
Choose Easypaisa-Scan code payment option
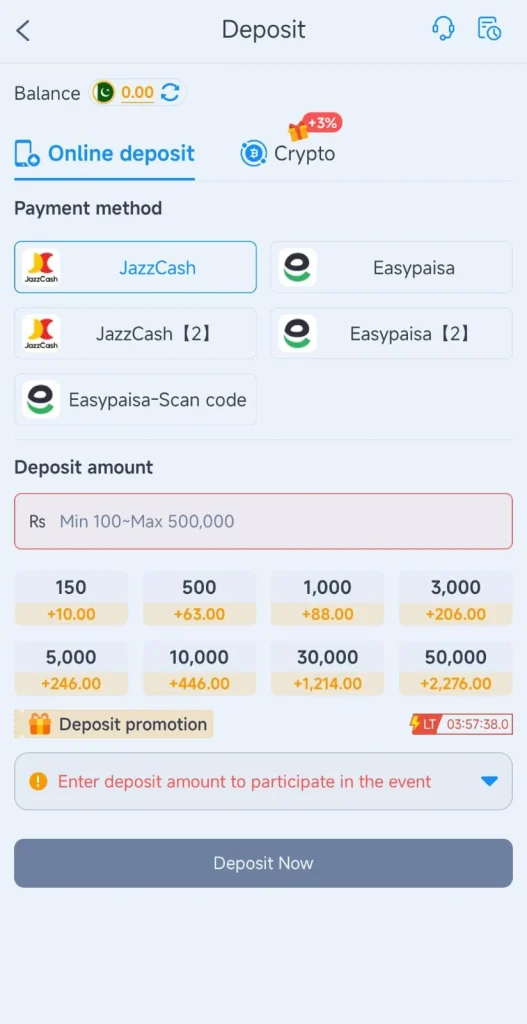[x=135, y=400]
